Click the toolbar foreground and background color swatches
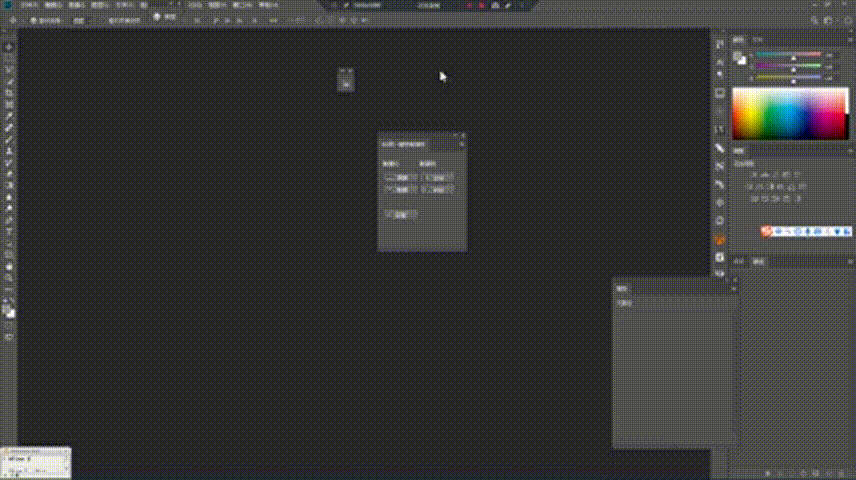 9,311
